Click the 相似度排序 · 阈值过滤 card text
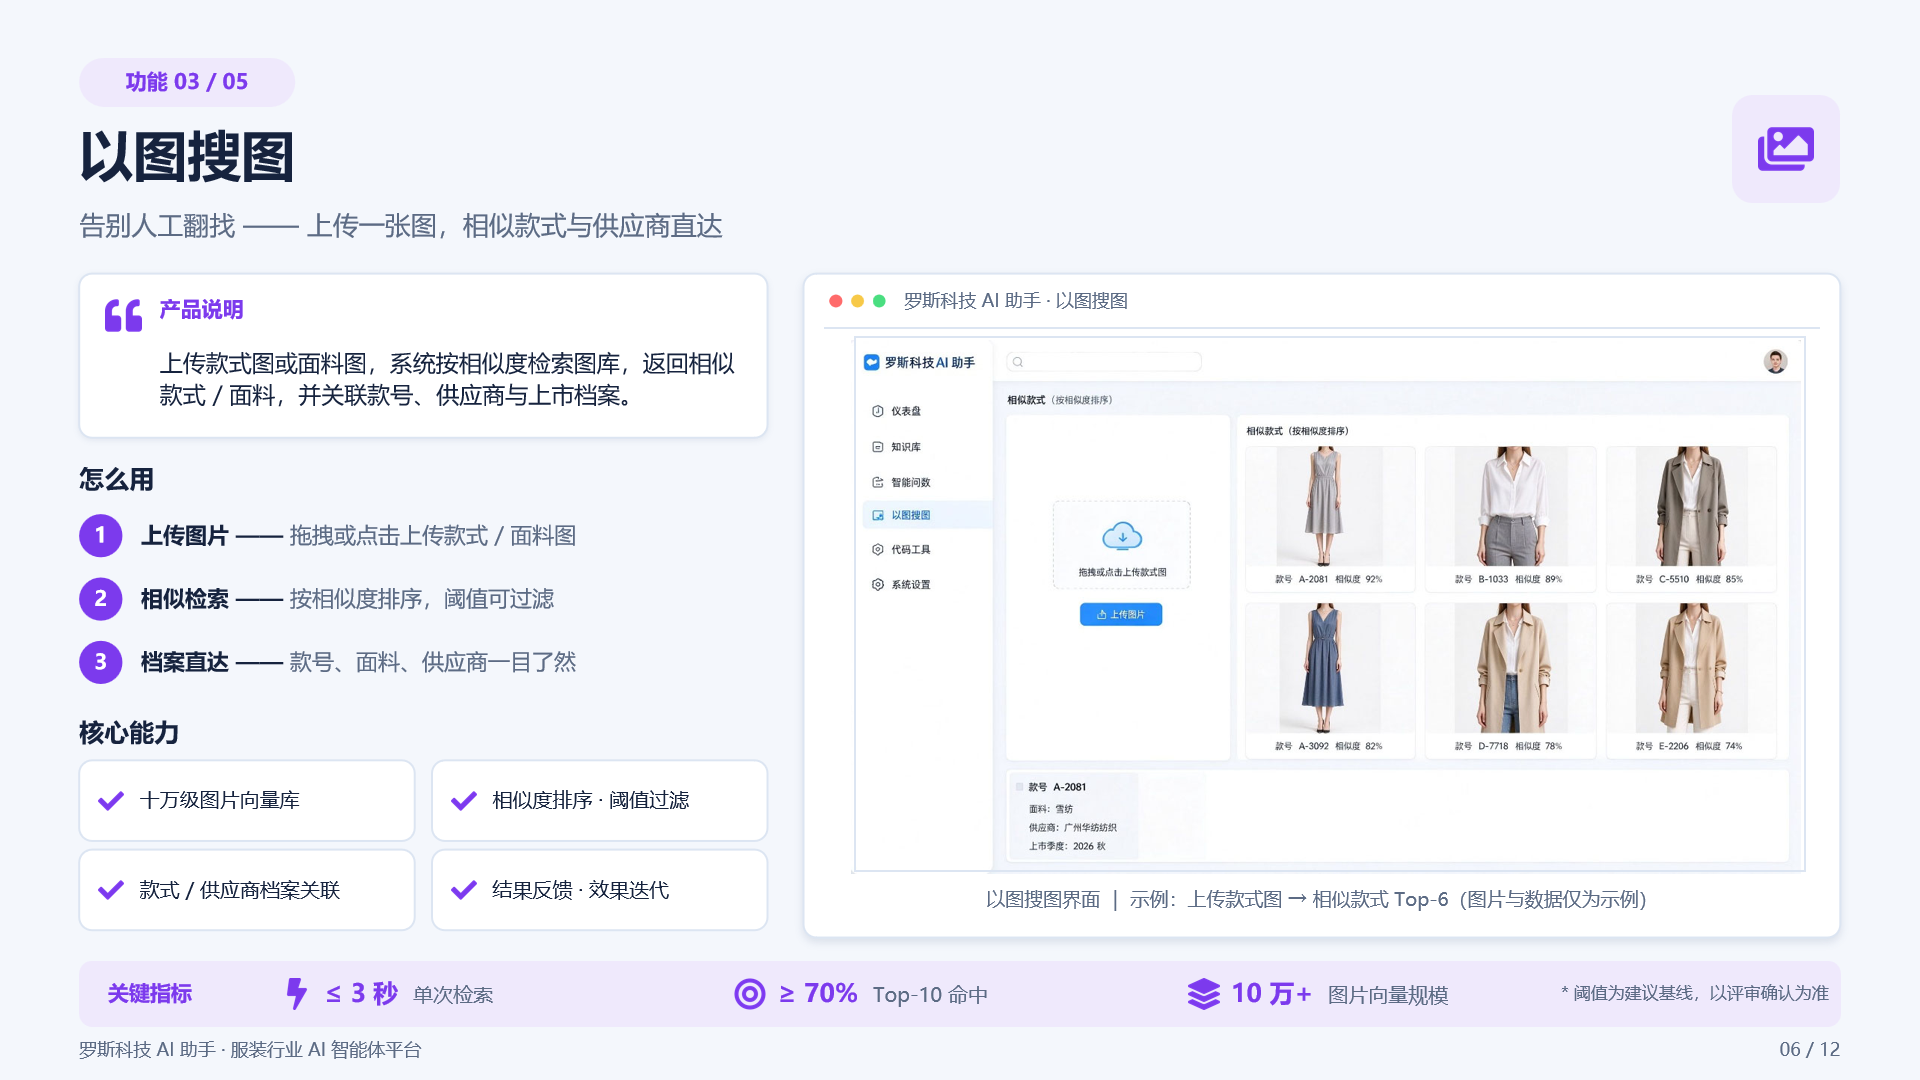Image resolution: width=1920 pixels, height=1080 pixels. pos(590,800)
